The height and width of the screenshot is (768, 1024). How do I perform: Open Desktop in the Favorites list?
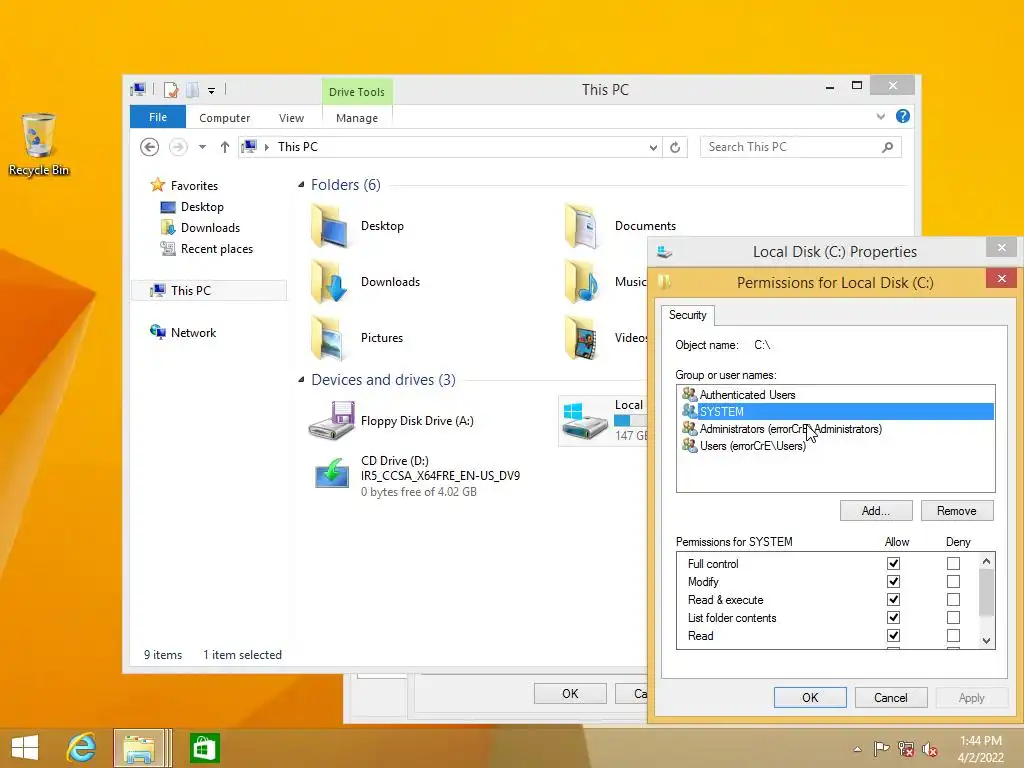[202, 207]
